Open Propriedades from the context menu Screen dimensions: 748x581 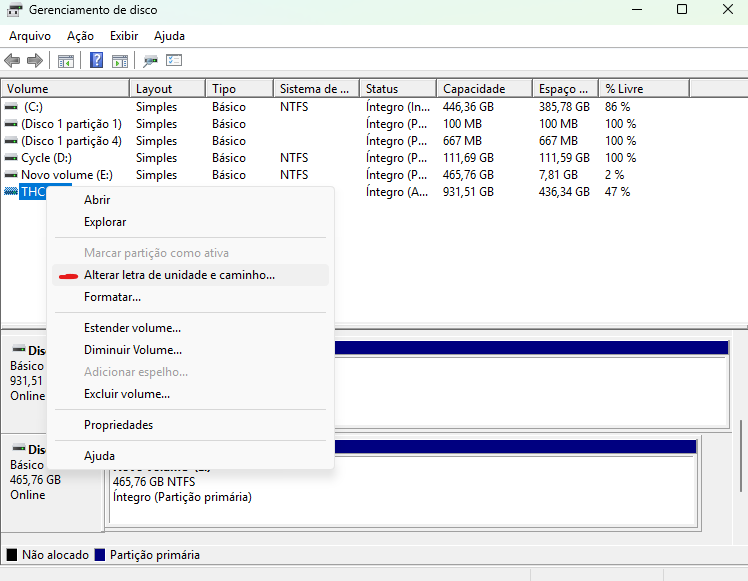pos(190,425)
